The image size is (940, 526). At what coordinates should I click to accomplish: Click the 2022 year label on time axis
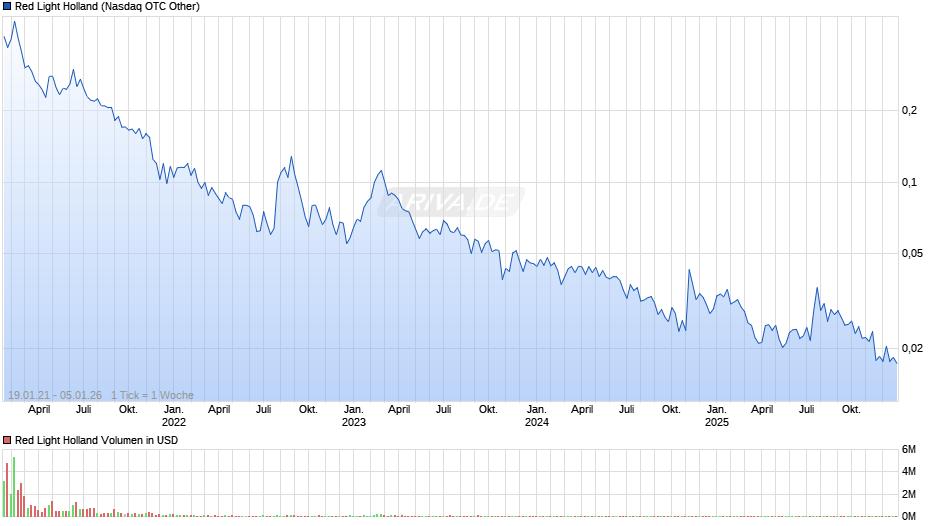tap(174, 422)
